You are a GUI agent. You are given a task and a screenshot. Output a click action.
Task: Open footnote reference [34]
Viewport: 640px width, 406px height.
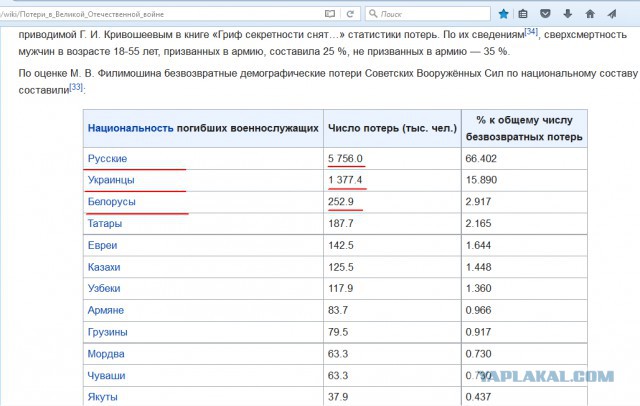531,31
